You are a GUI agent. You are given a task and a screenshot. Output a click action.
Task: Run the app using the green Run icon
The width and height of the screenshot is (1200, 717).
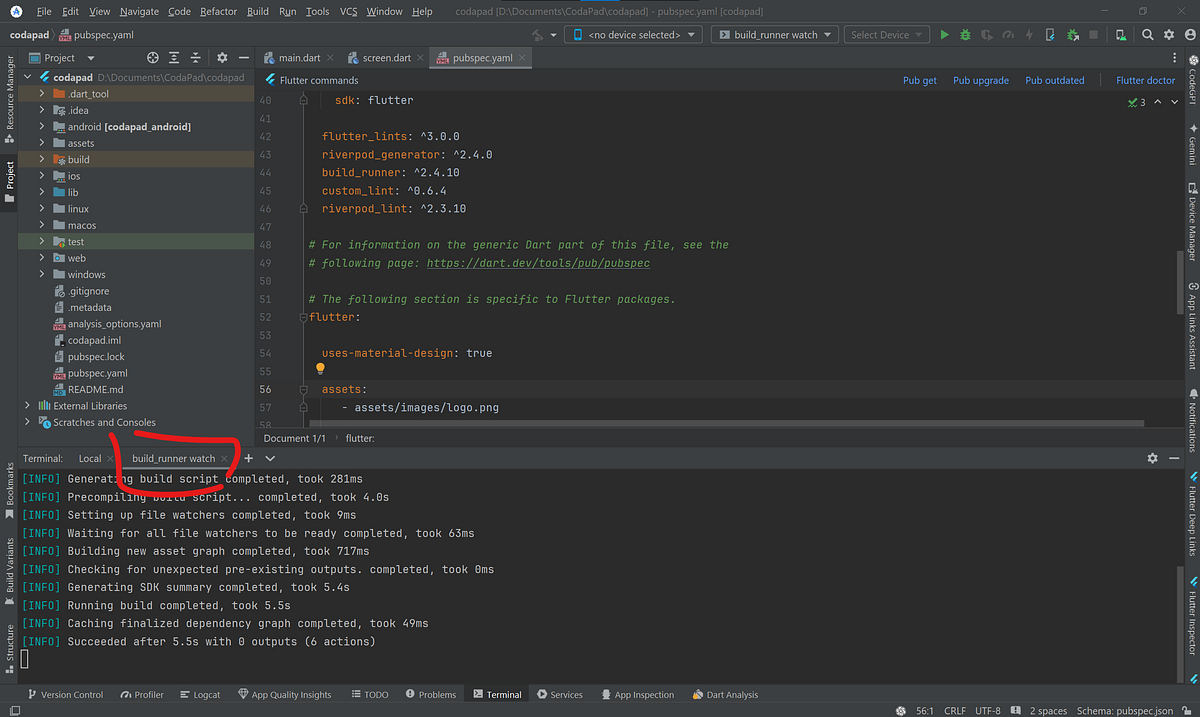(x=944, y=34)
